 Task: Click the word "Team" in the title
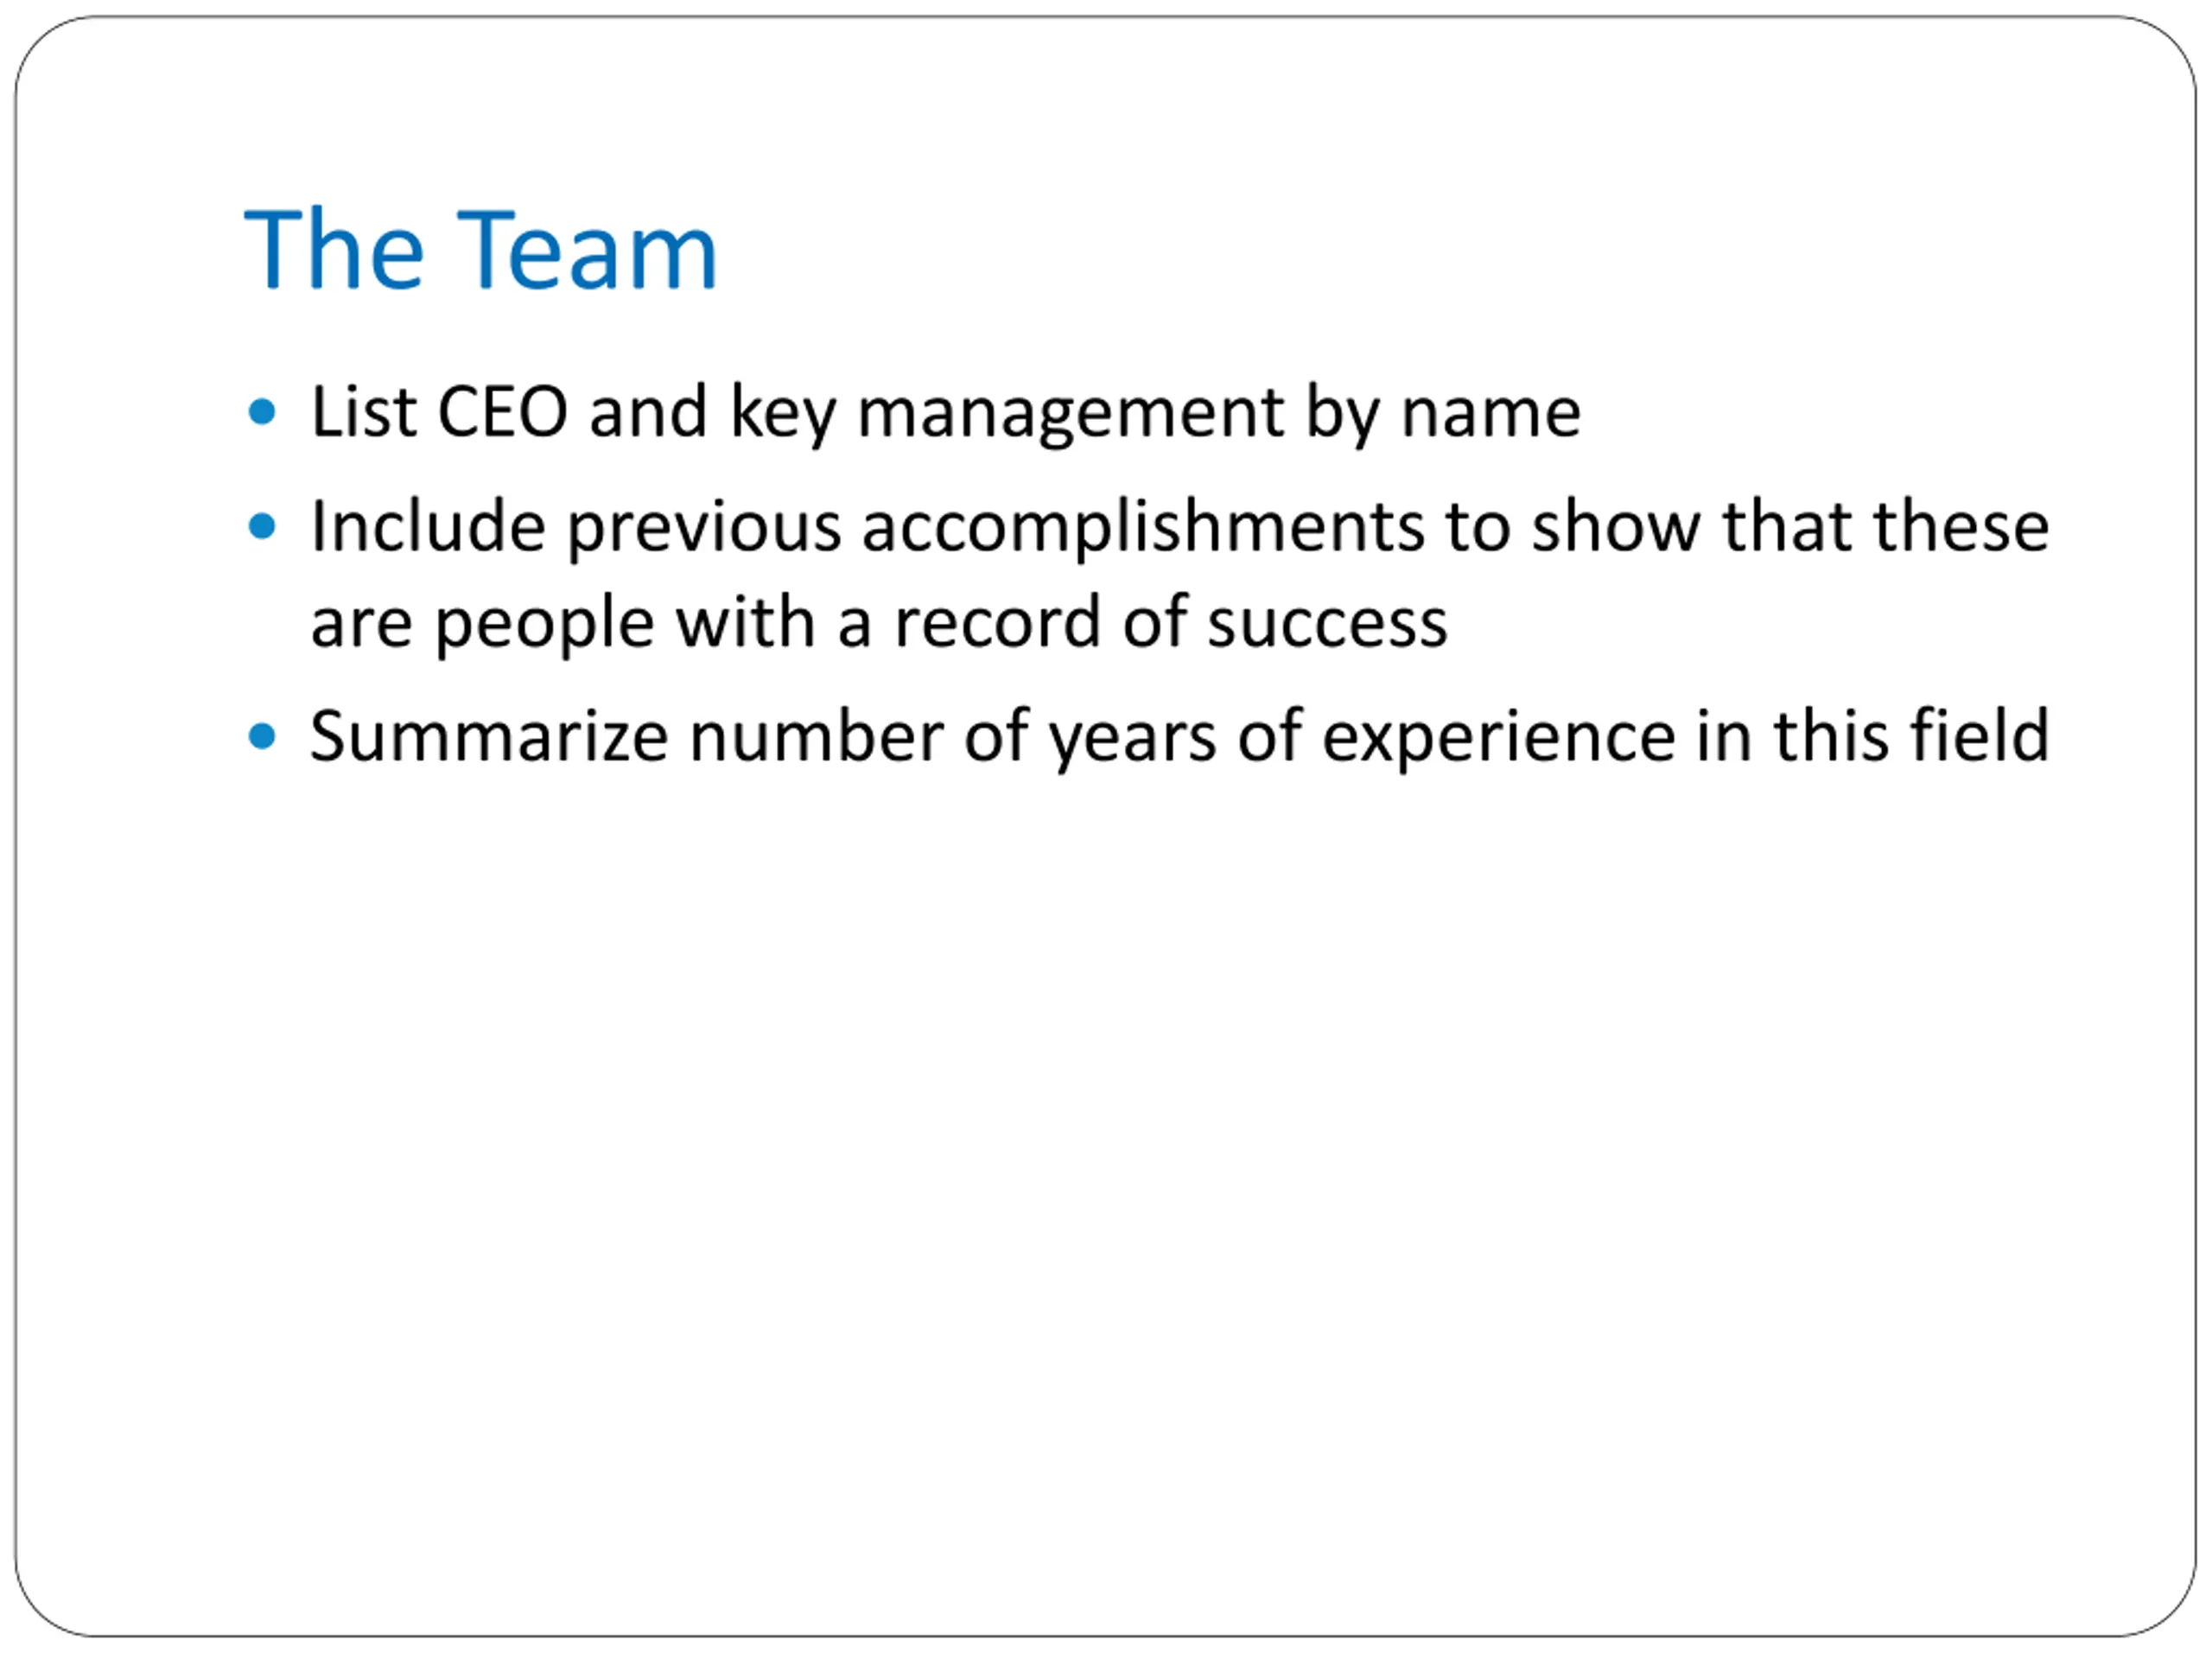[588, 250]
